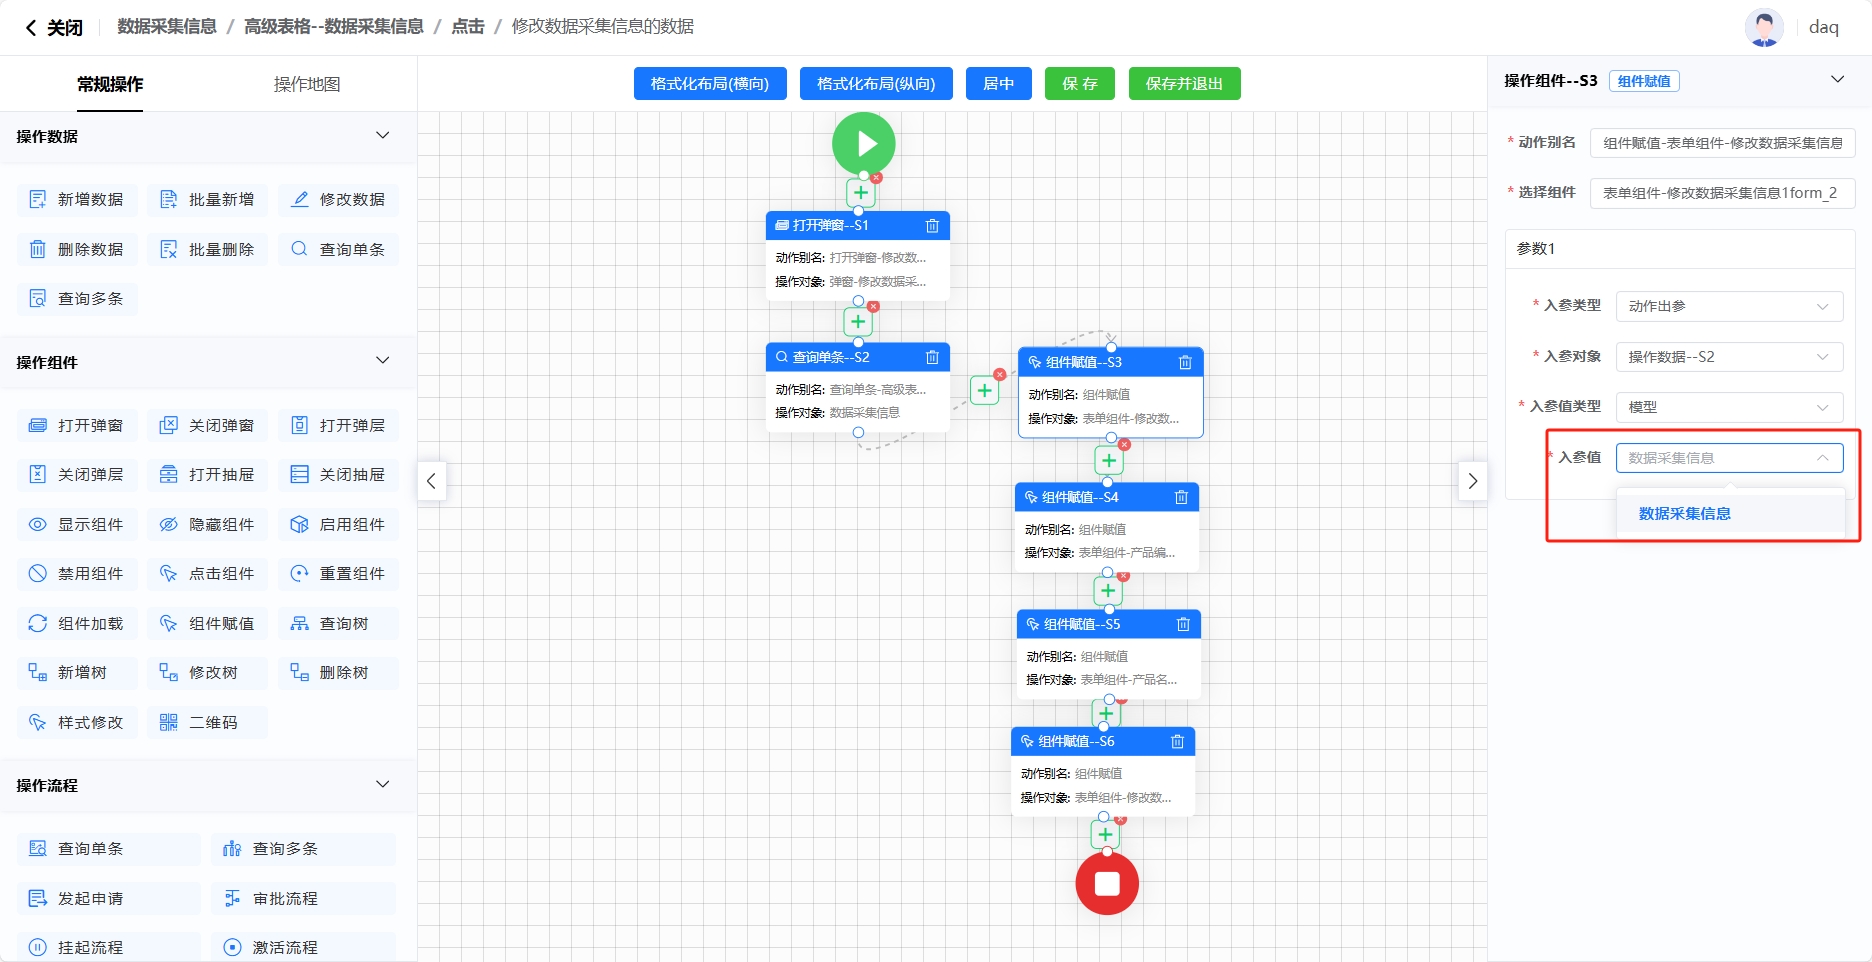Remove 组件赋值--S6 node with trash icon
Screen dimensions: 1872x962
1177,742
